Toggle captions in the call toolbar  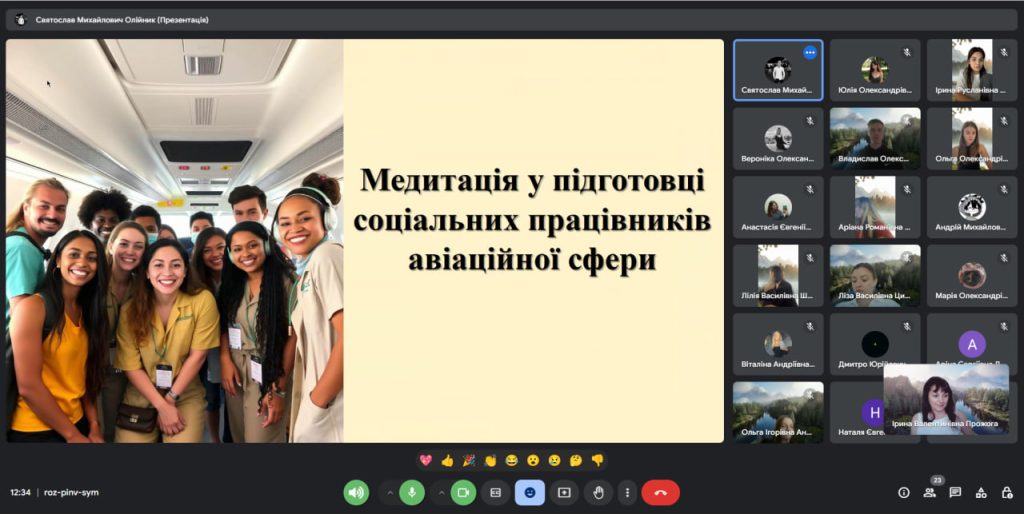(x=495, y=492)
